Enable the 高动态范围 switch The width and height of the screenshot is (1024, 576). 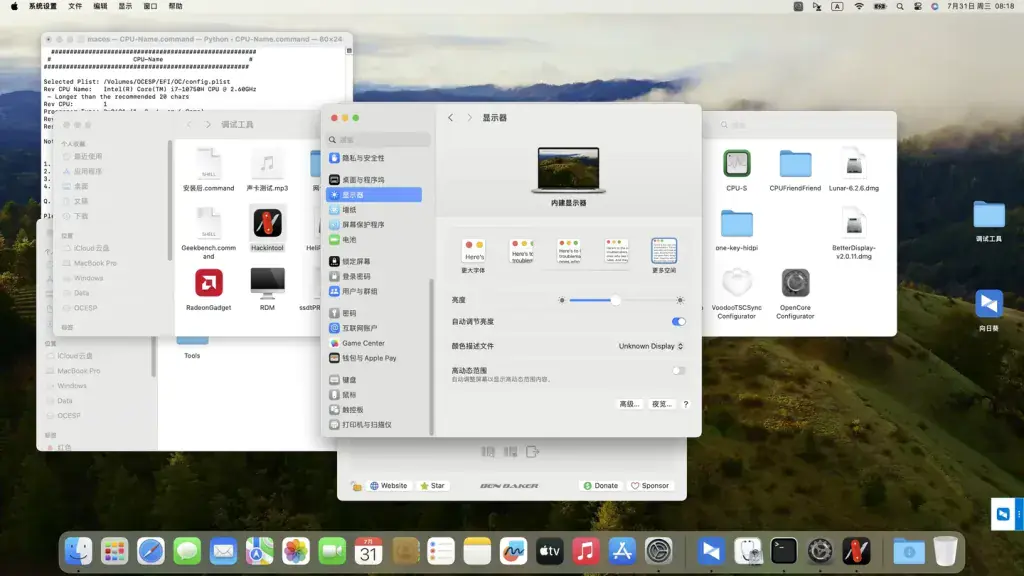tap(679, 370)
